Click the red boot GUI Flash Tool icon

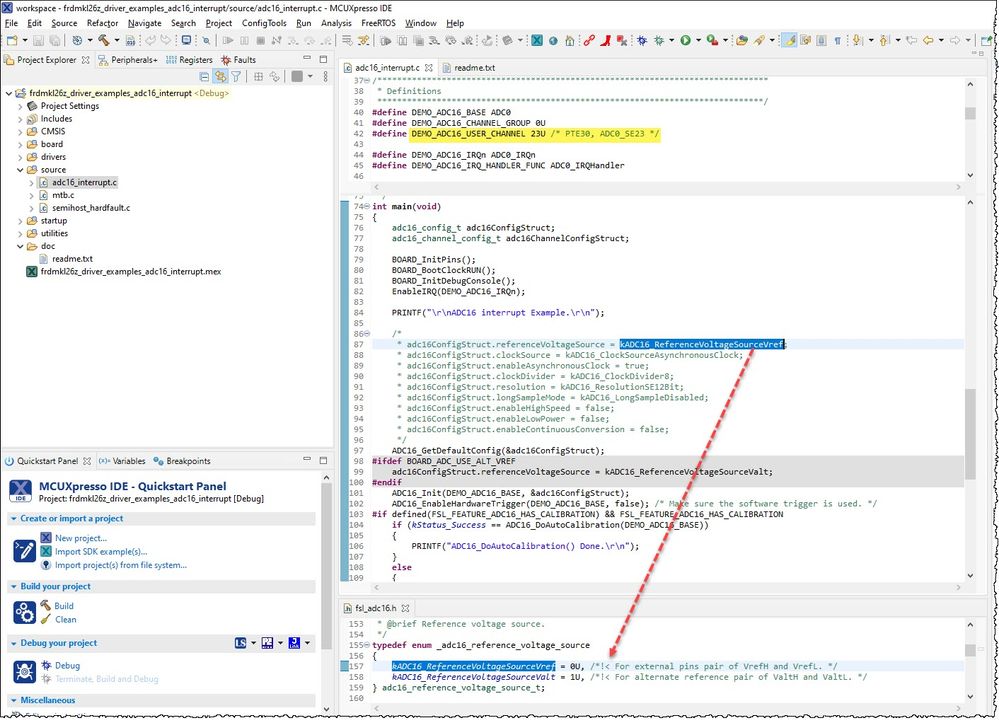[605, 40]
